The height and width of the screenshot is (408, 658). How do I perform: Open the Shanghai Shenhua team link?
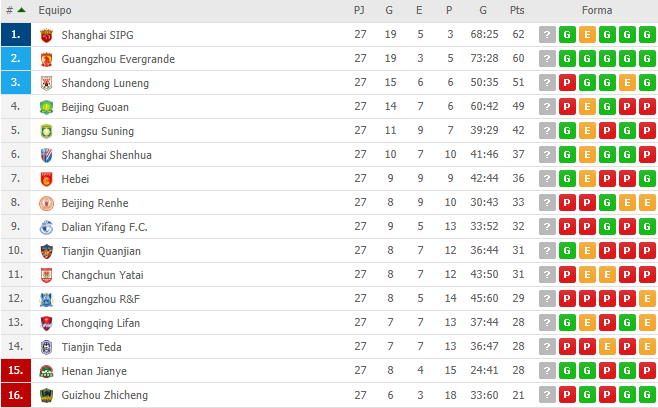click(x=106, y=155)
